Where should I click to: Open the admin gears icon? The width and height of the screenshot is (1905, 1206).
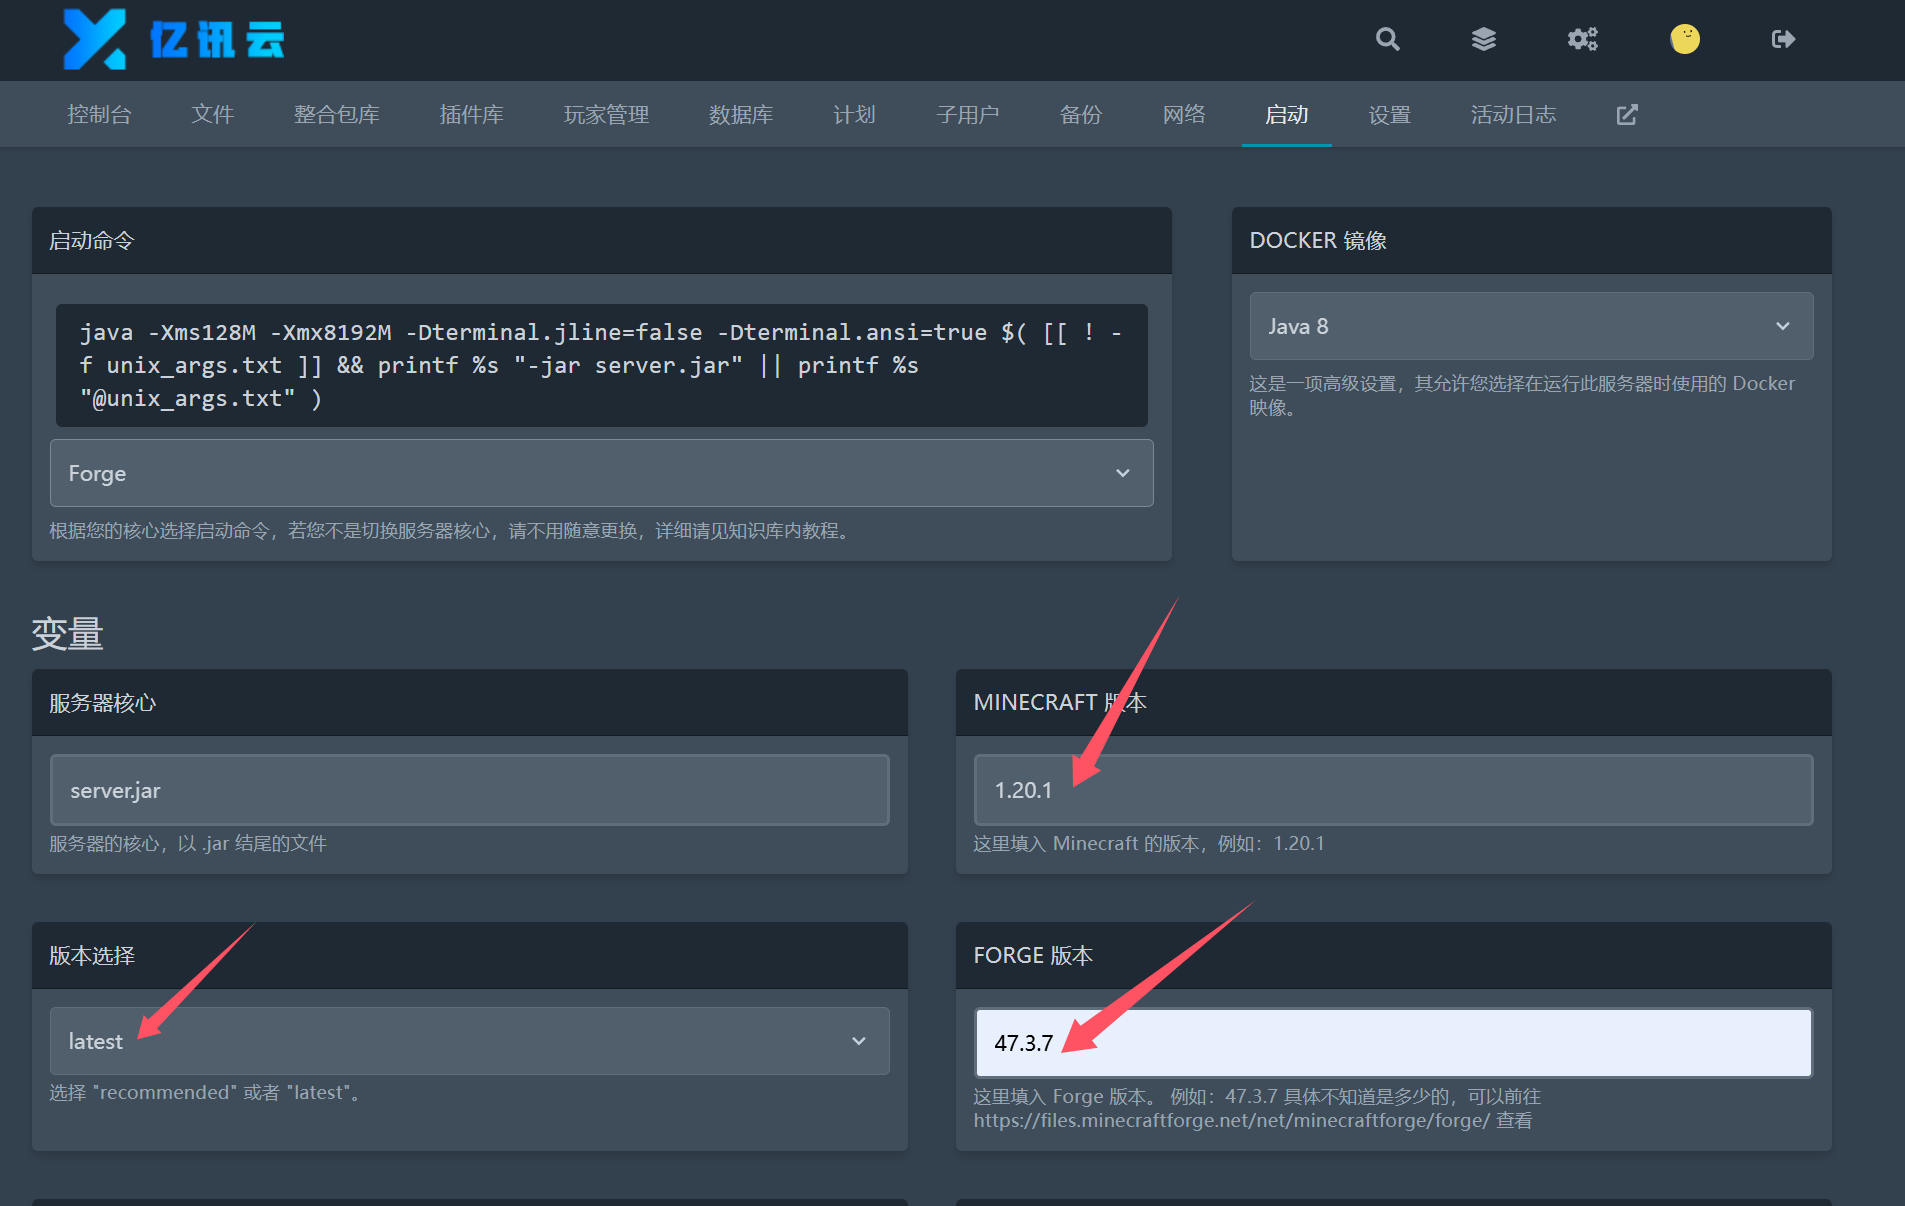click(1583, 39)
